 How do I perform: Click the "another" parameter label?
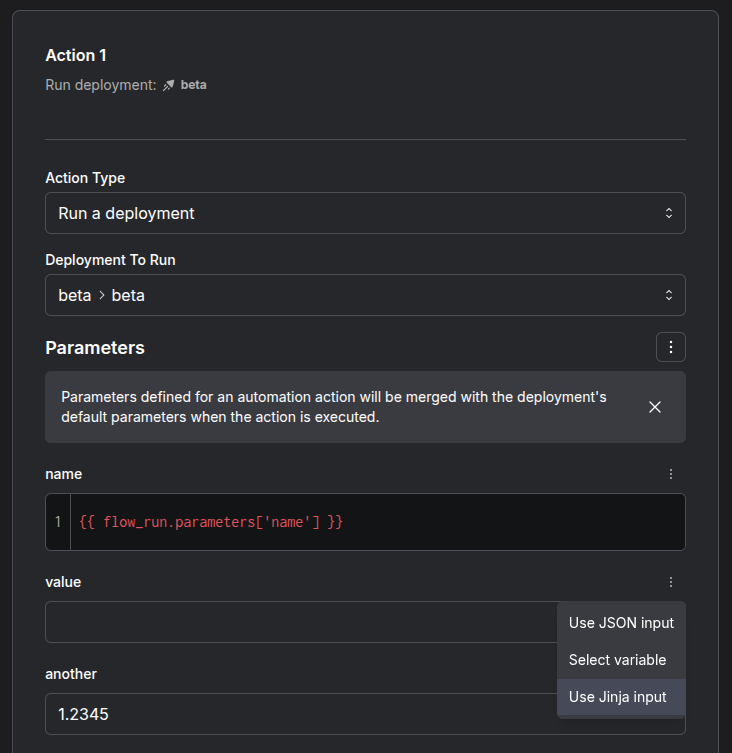(x=71, y=674)
